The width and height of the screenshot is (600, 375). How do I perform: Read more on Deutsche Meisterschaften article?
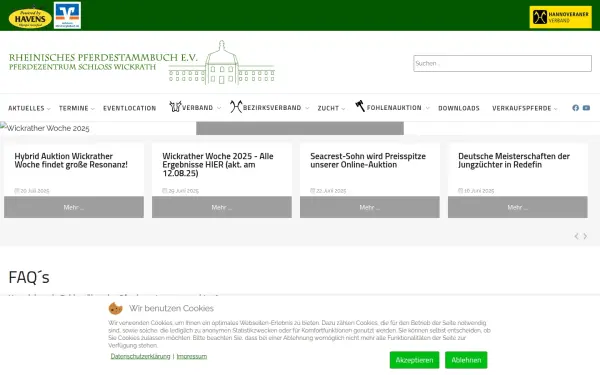pyautogui.click(x=518, y=207)
